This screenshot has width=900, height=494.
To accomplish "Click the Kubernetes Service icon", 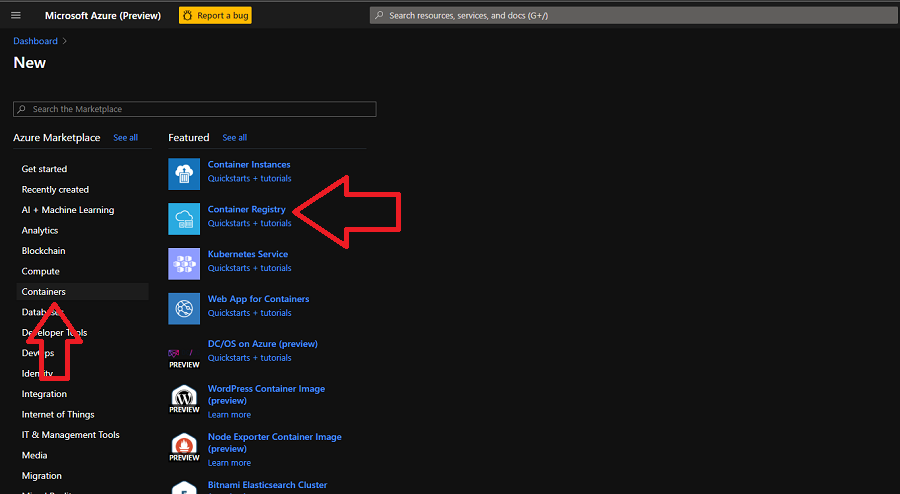I will point(184,263).
